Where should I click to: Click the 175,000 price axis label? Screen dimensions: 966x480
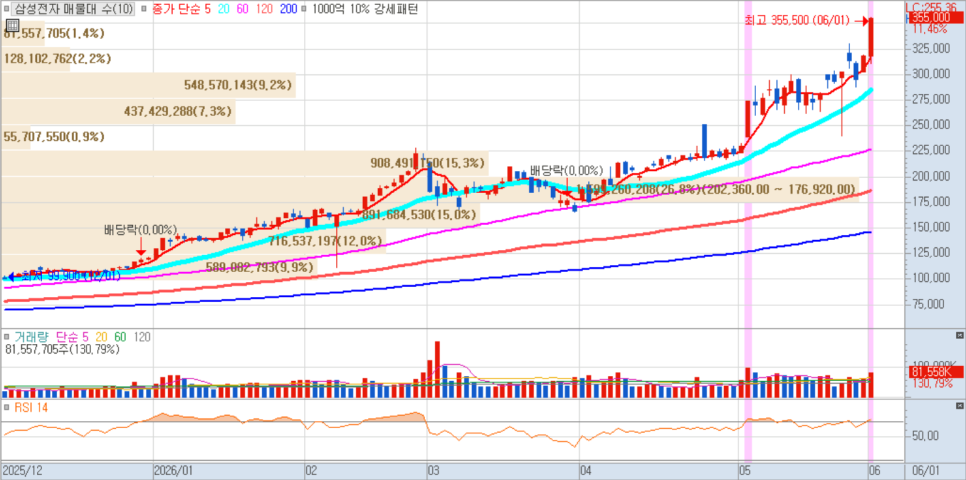click(931, 201)
